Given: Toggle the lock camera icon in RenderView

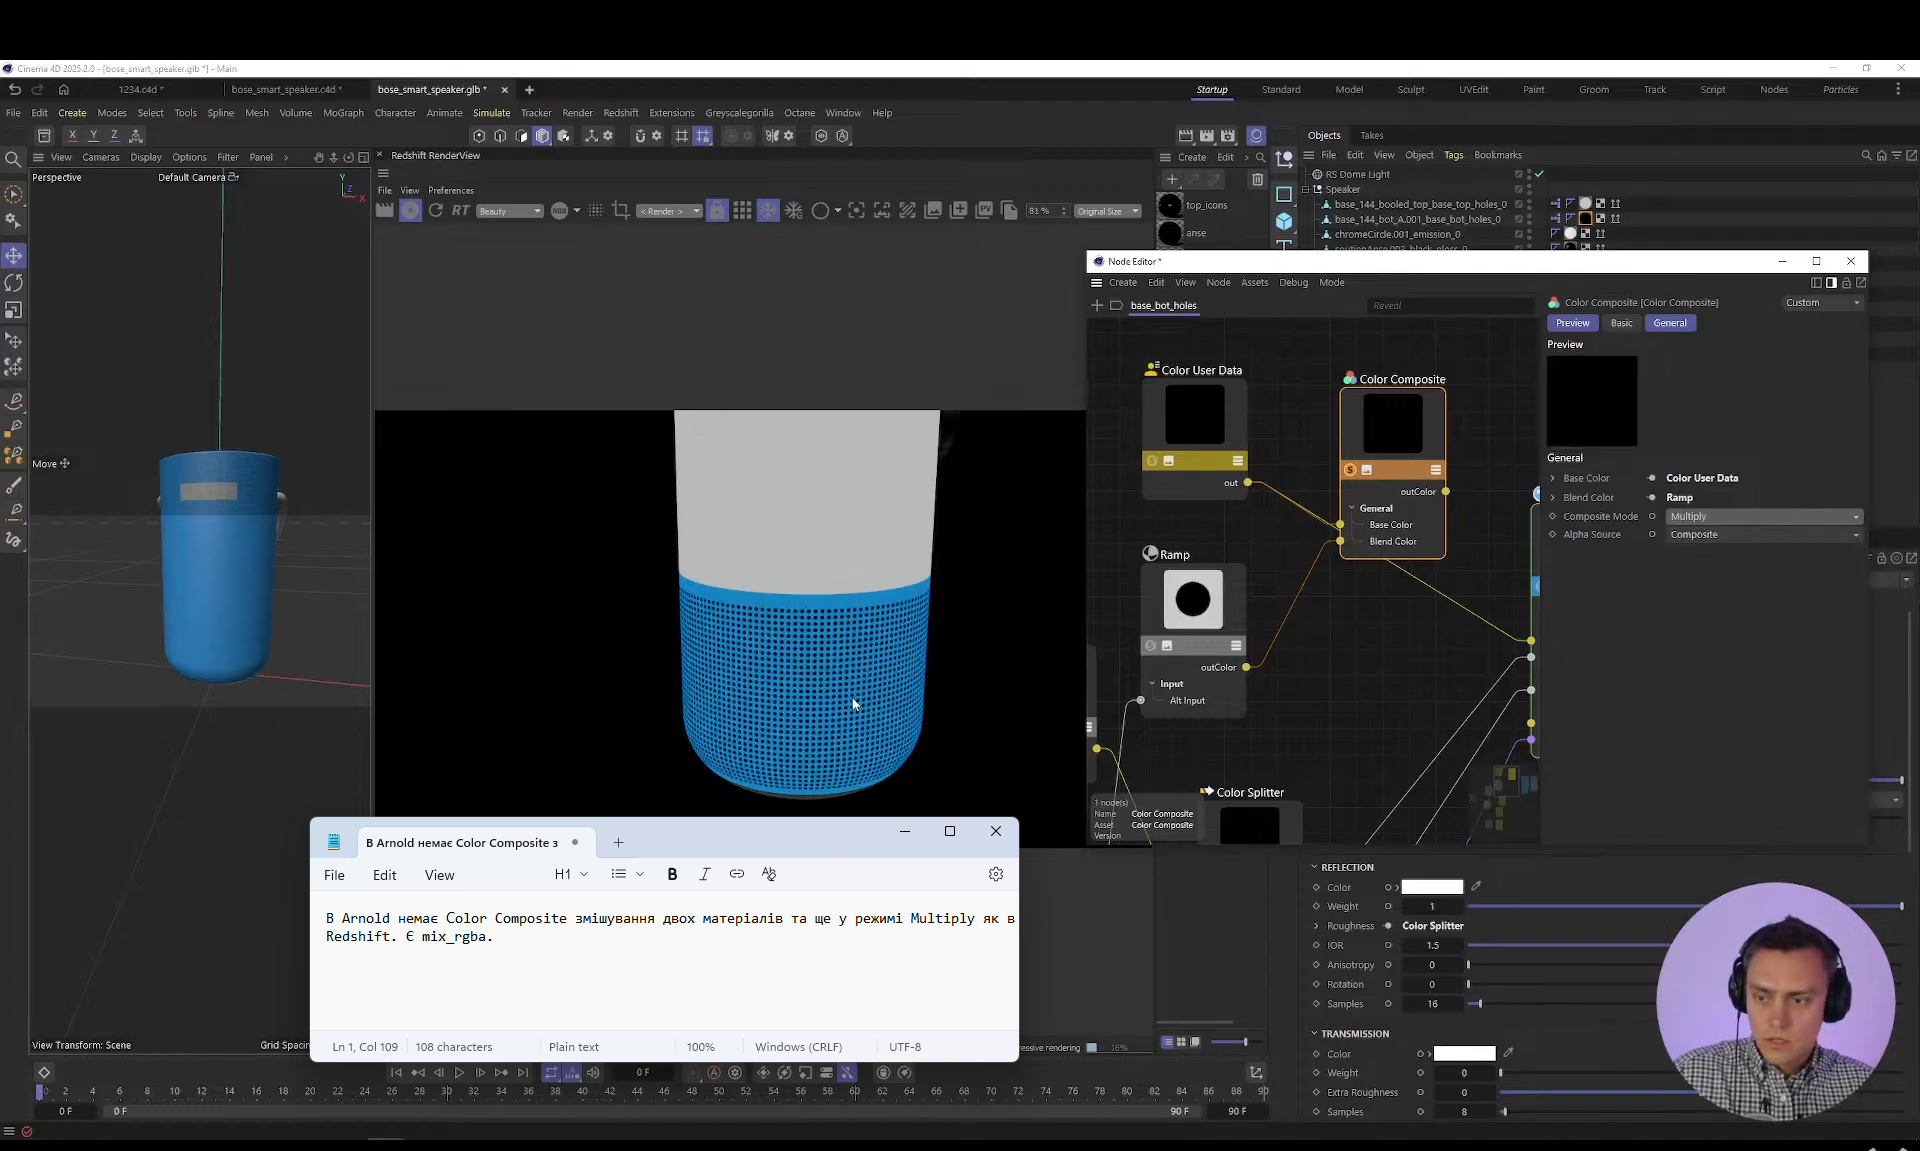Looking at the screenshot, I should [x=717, y=211].
